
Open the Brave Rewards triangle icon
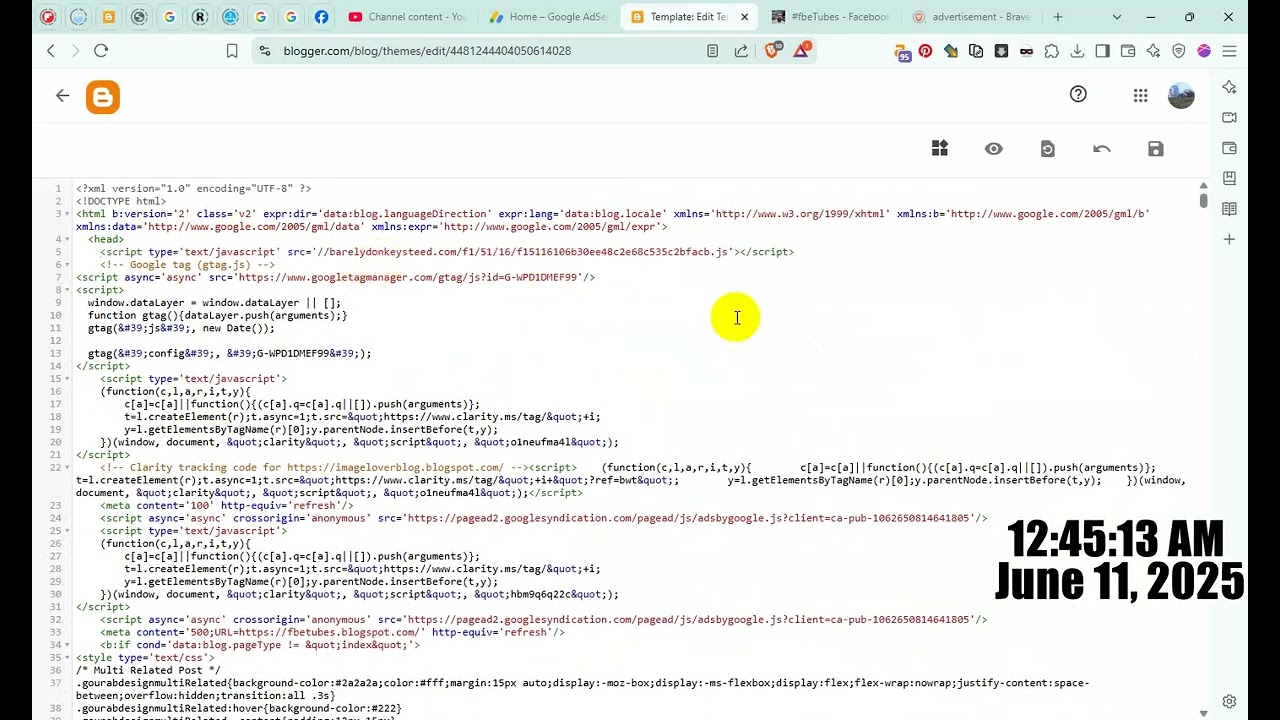pyautogui.click(x=801, y=50)
